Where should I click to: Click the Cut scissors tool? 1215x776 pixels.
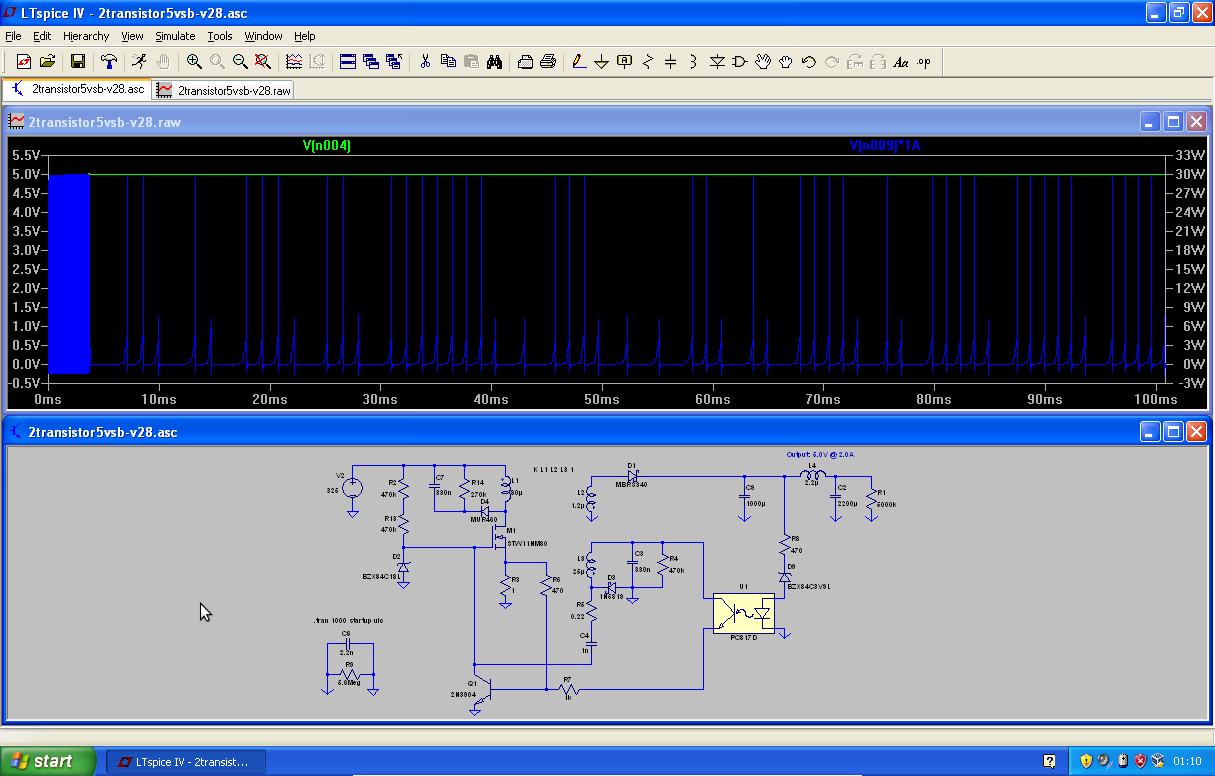425,61
